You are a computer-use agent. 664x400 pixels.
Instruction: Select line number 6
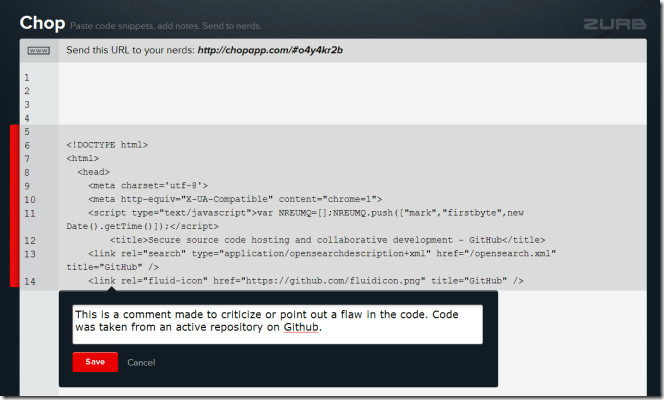(x=27, y=145)
